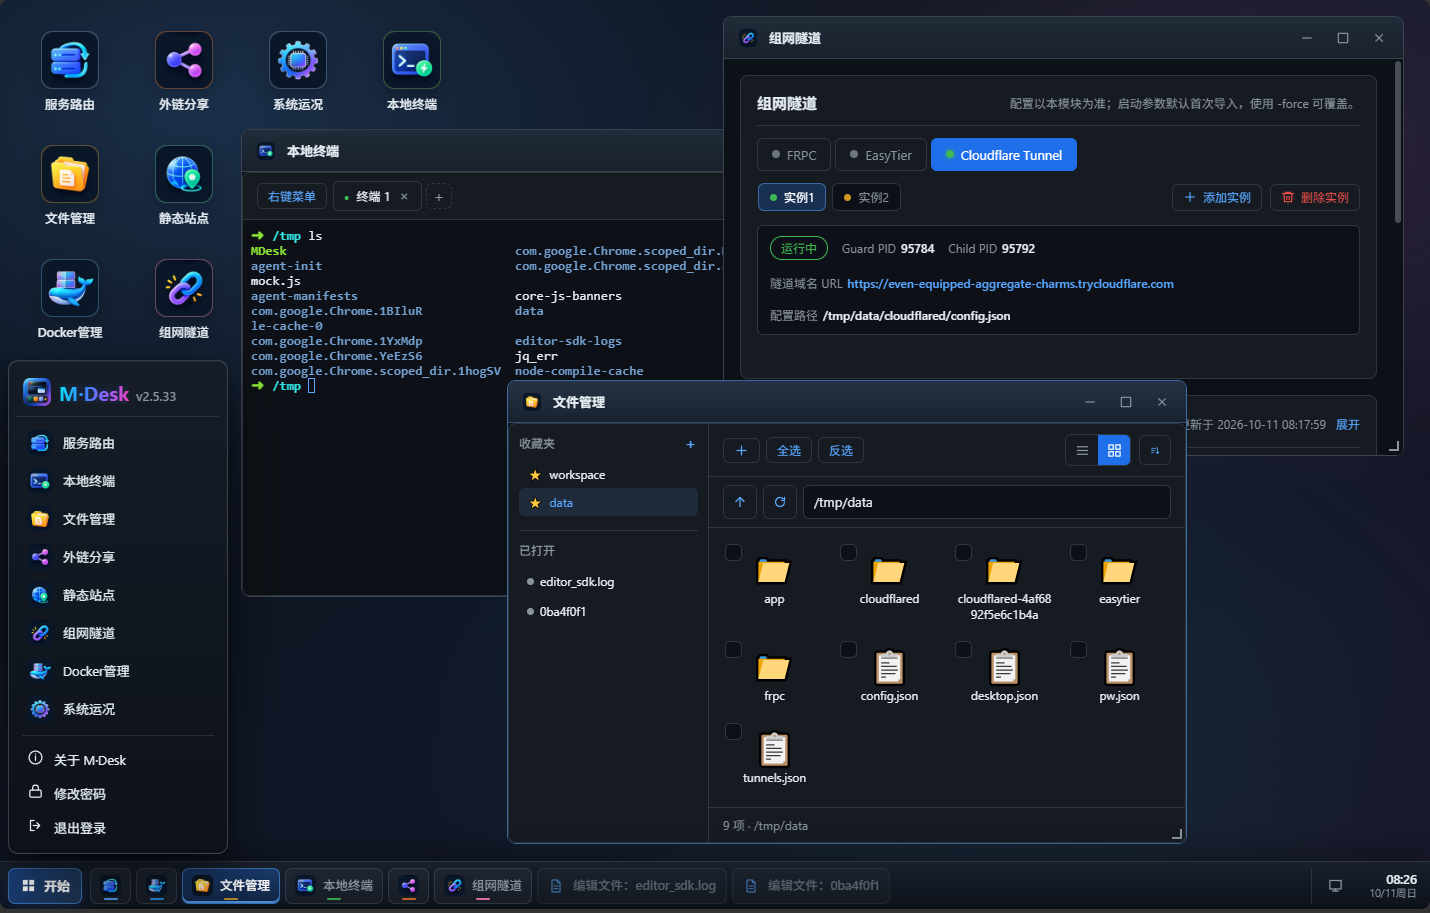
Task: Switch to the EasyTier tab
Action: tap(880, 155)
